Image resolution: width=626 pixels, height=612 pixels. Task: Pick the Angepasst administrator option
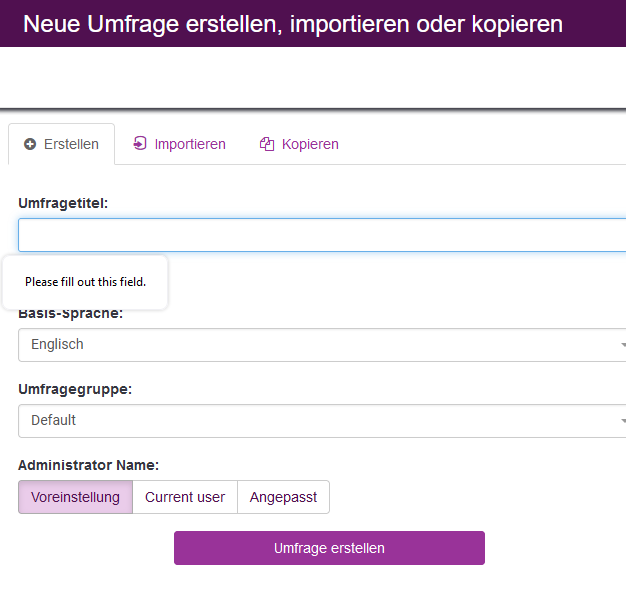tap(283, 497)
